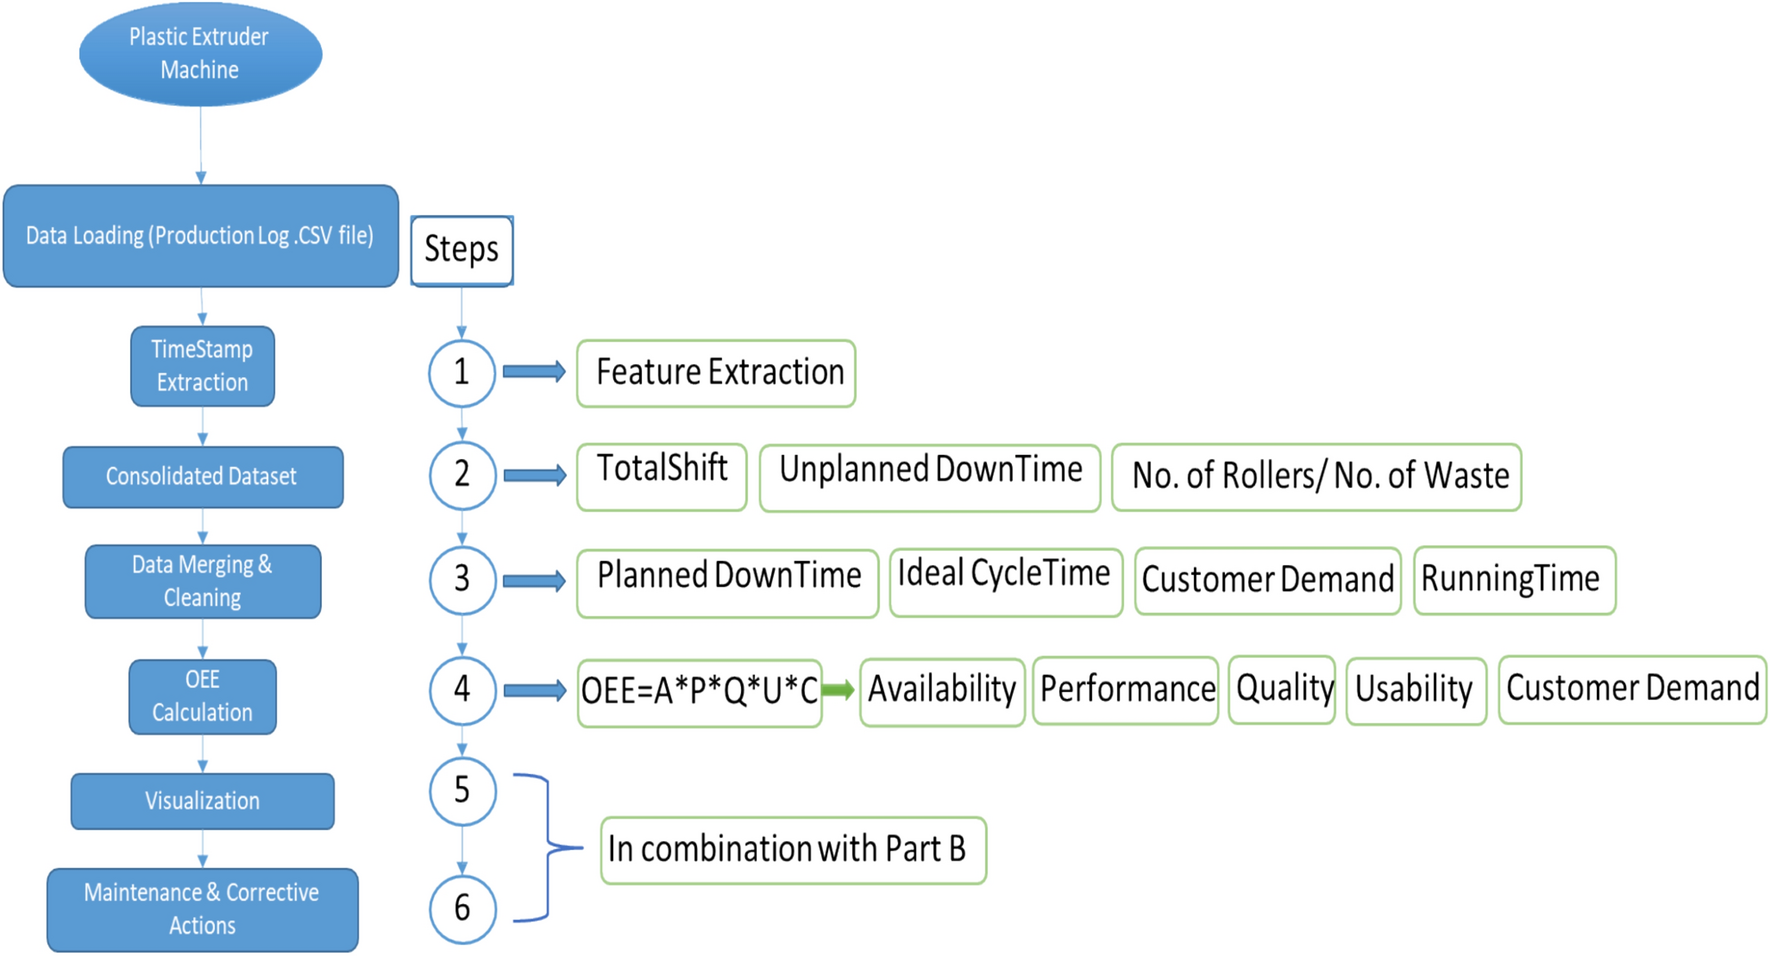Image resolution: width=1770 pixels, height=956 pixels.
Task: Click the step 5 circle
Action: tap(462, 791)
